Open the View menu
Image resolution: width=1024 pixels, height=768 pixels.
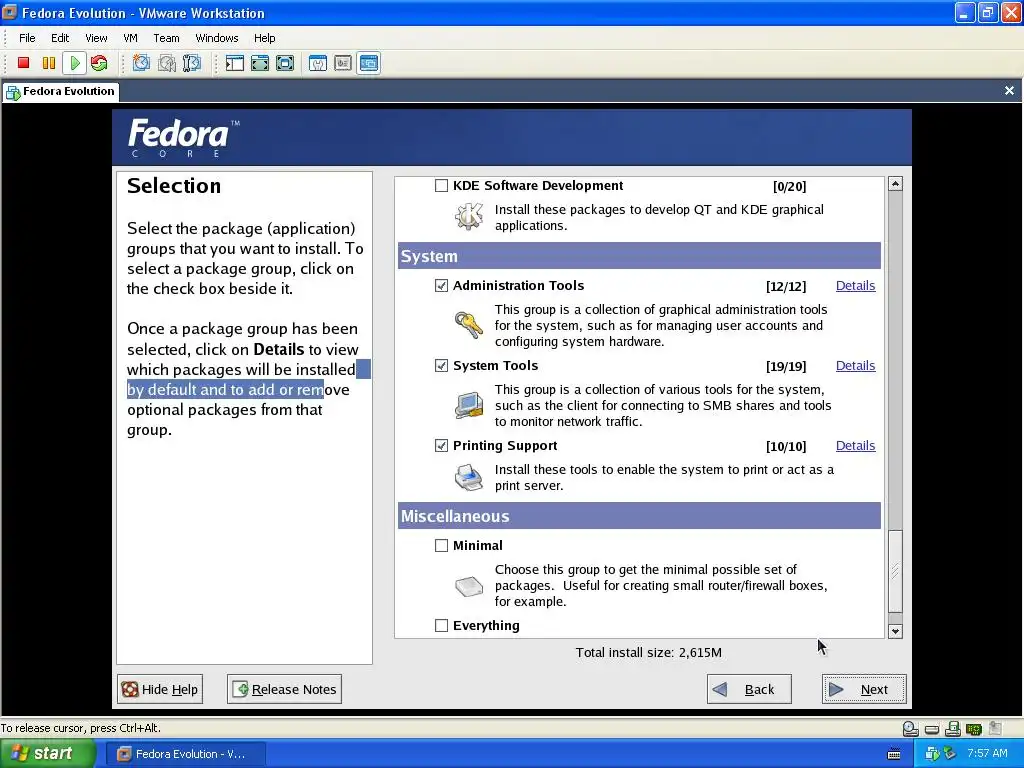(x=96, y=38)
